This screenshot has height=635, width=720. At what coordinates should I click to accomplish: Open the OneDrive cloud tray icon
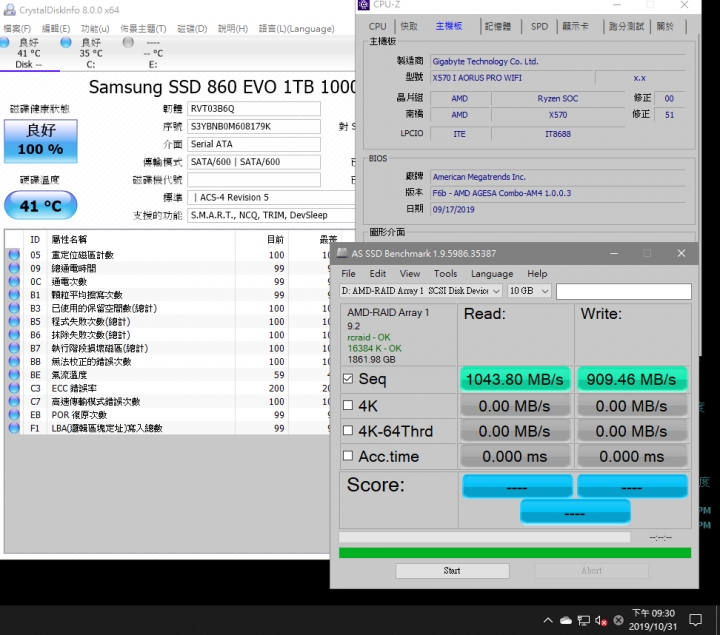click(x=566, y=621)
